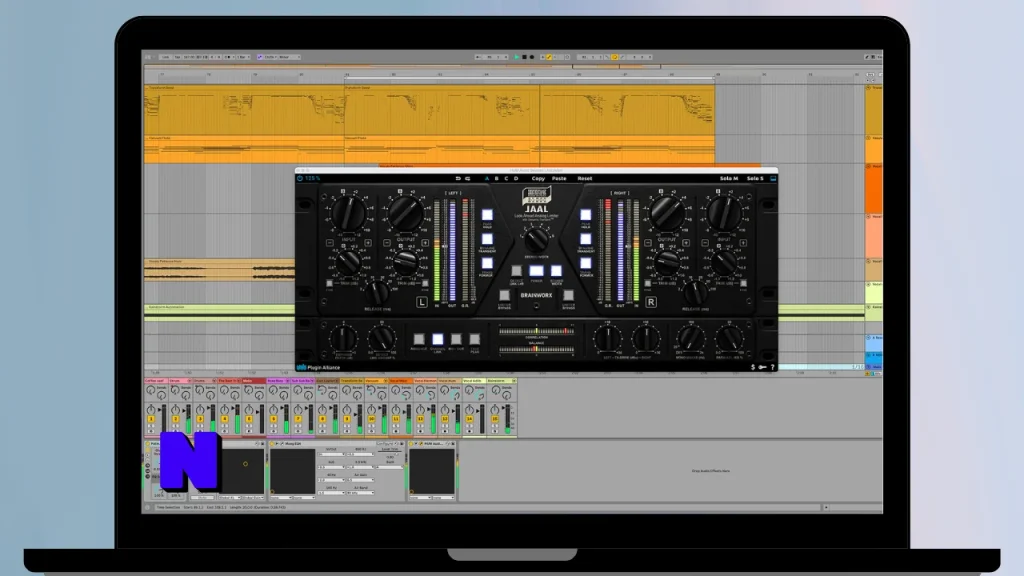This screenshot has width=1024, height=576.
Task: Click the left RELEASE knob
Action: pos(377,293)
